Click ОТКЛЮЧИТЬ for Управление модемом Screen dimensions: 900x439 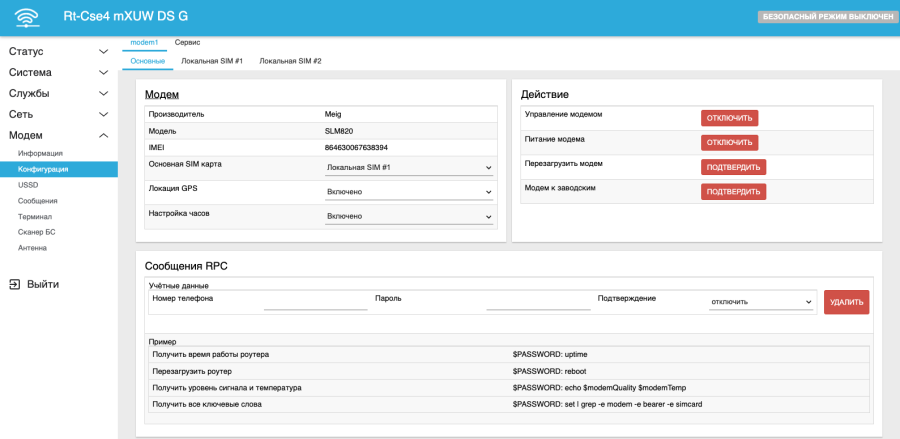coord(729,118)
